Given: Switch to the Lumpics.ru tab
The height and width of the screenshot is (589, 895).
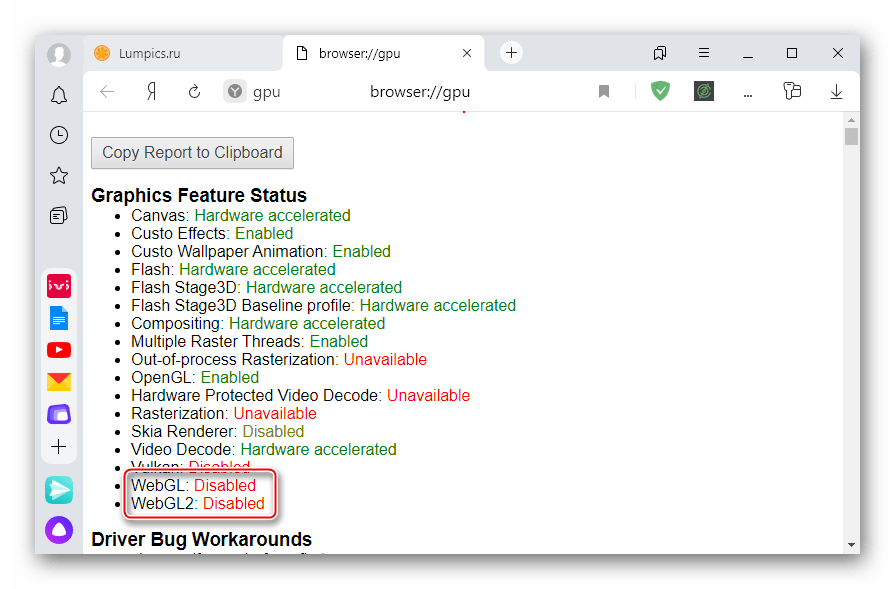Looking at the screenshot, I should point(183,53).
